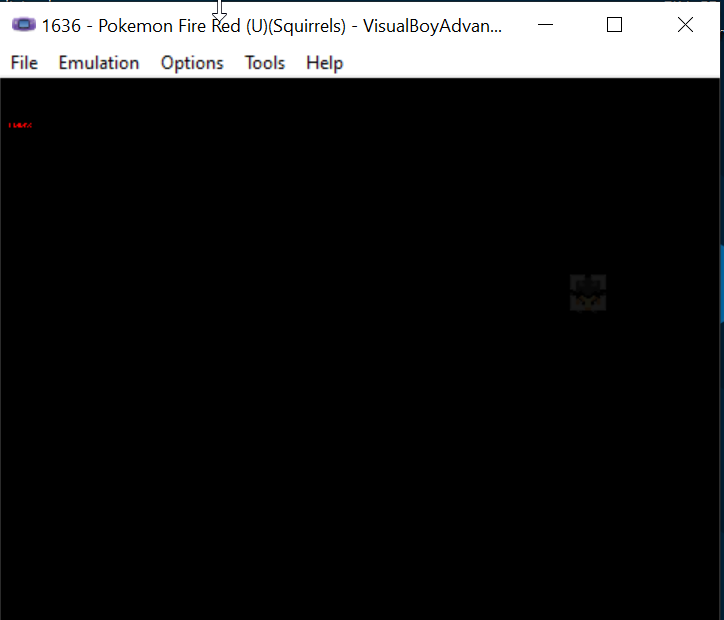Click title bar gap before the minimize button
Screen dimensions: 724x620
514,26
